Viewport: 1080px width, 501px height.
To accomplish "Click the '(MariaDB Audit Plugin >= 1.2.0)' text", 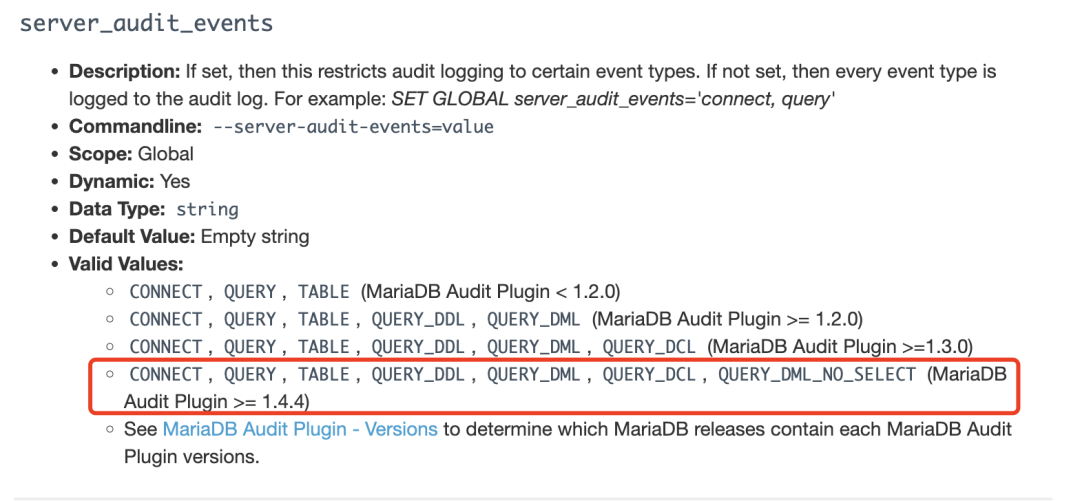I will (727, 319).
